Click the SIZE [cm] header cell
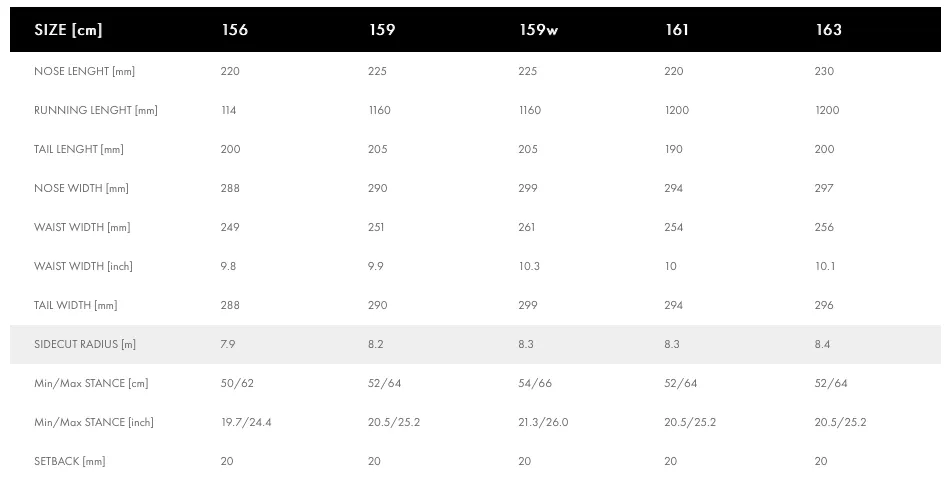Image resolution: width=950 pixels, height=481 pixels. pyautogui.click(x=68, y=30)
